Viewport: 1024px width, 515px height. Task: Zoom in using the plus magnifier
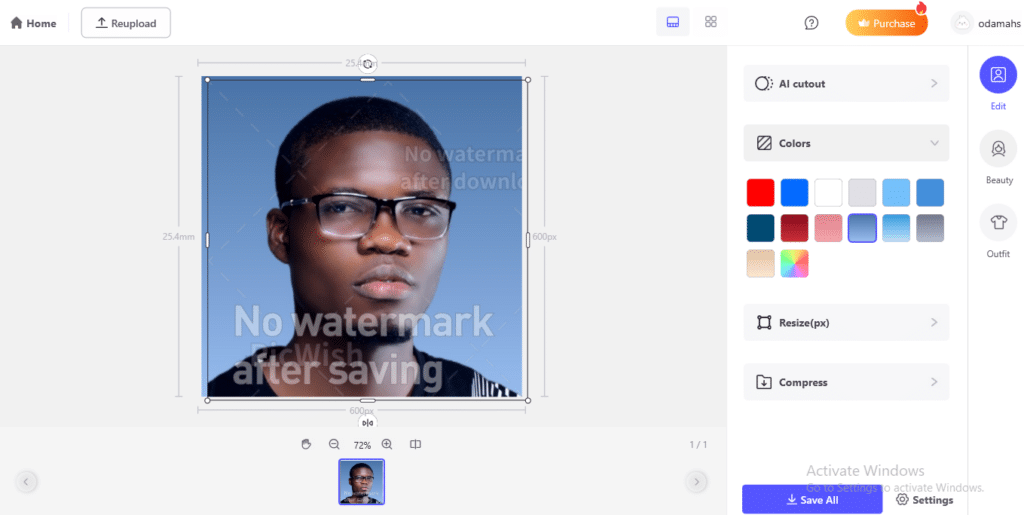point(387,444)
